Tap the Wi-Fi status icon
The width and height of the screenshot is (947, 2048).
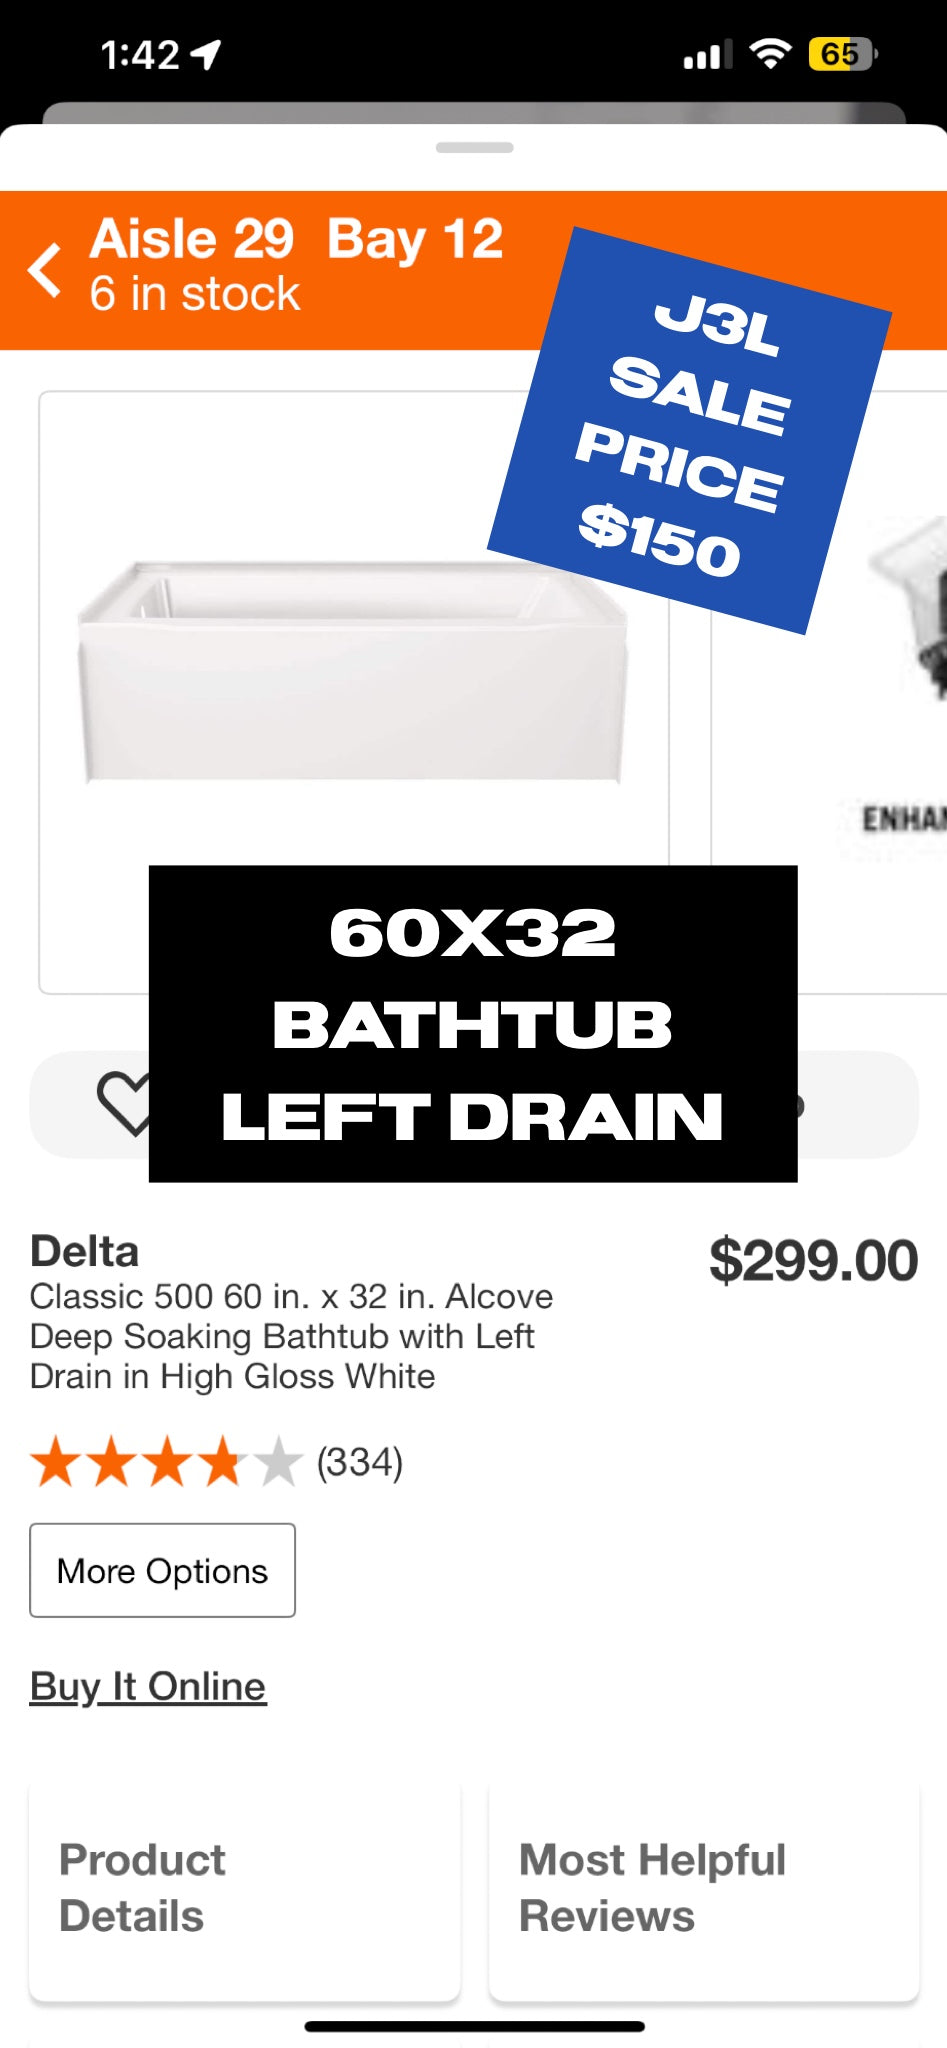tap(770, 54)
